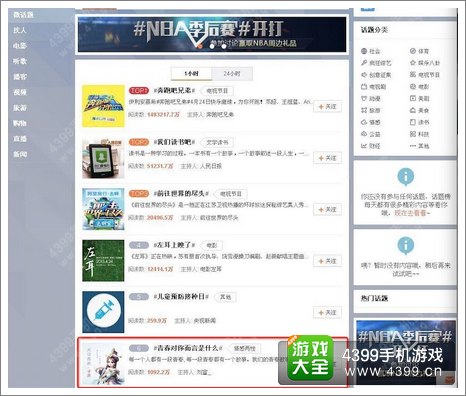466x396 pixels.
Task: Click read count 51231.7万 for #我们读书吧#
Action: [x=160, y=166]
